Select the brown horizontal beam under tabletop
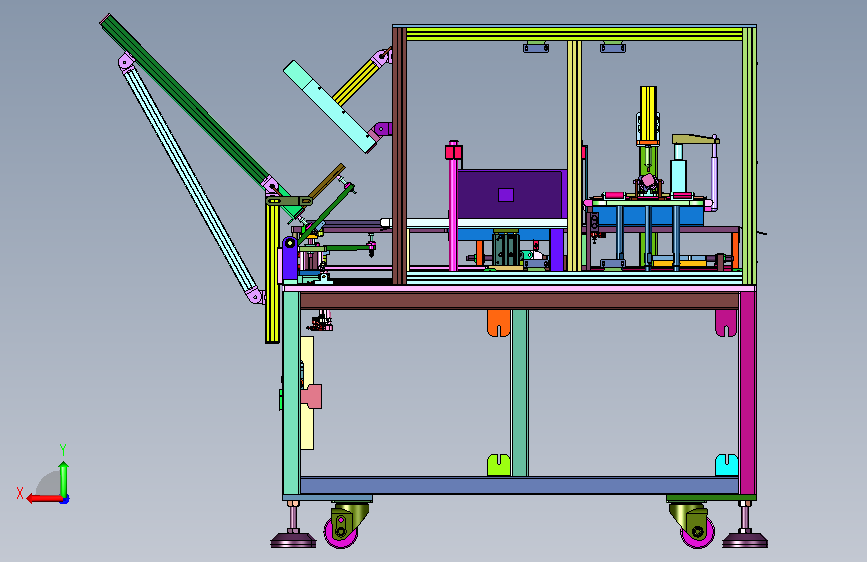 (519, 301)
